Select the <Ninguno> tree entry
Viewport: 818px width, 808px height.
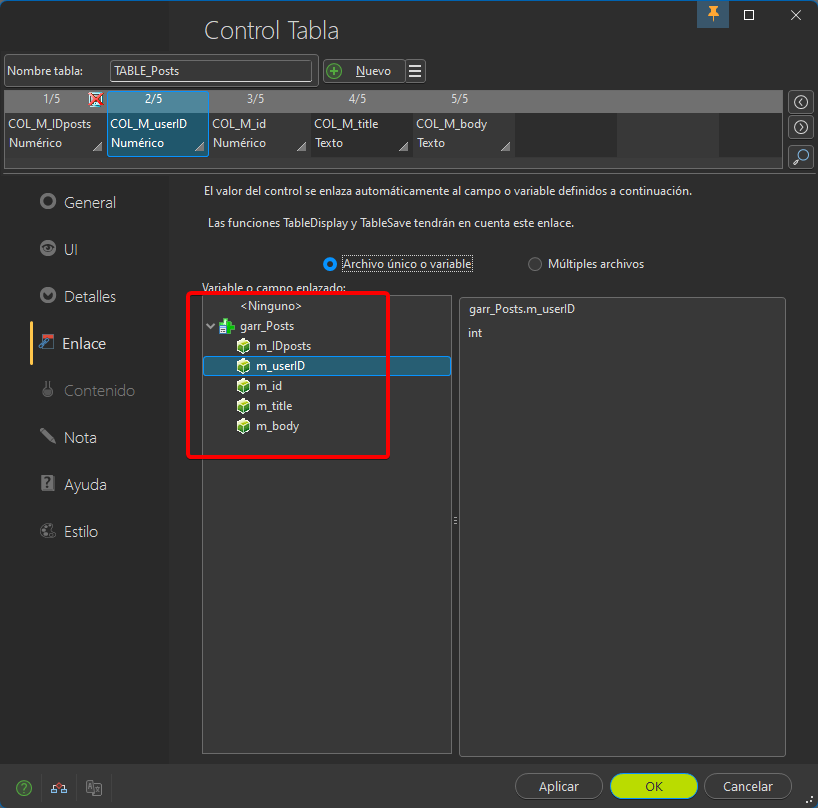tap(271, 306)
